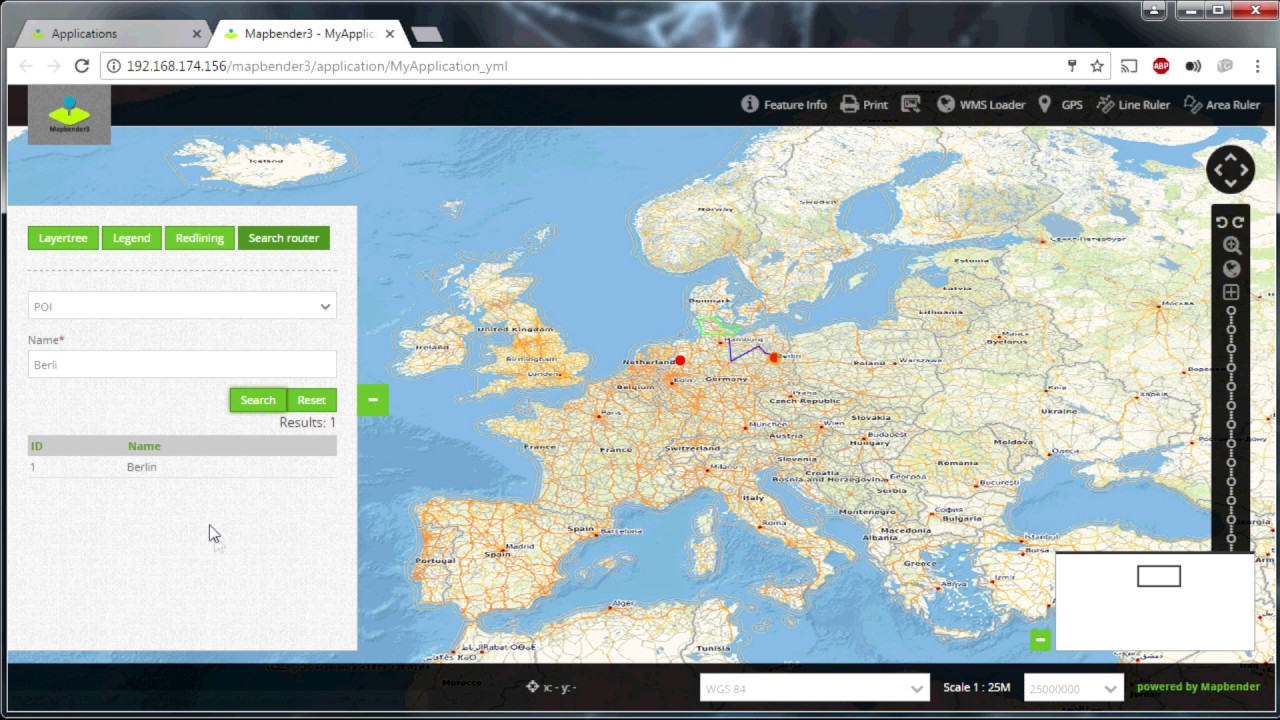This screenshot has width=1280, height=720.
Task: Collapse the sidebar with green minus button
Action: (373, 400)
